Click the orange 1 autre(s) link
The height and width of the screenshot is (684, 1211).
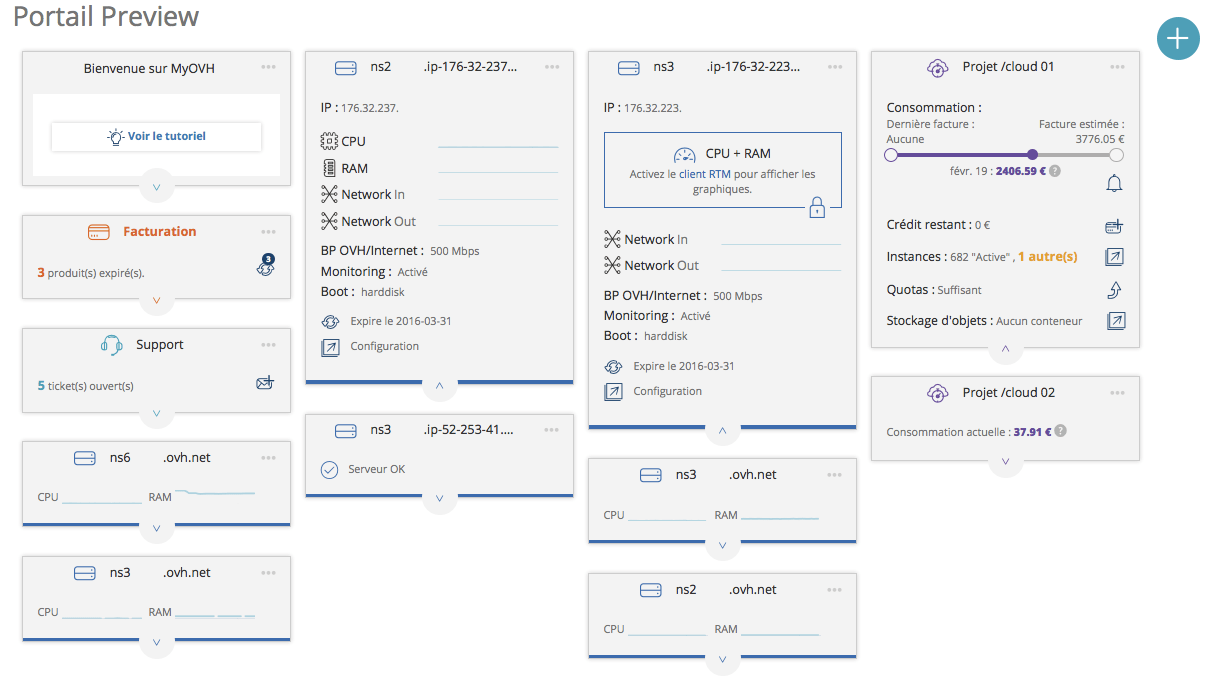coord(1047,257)
